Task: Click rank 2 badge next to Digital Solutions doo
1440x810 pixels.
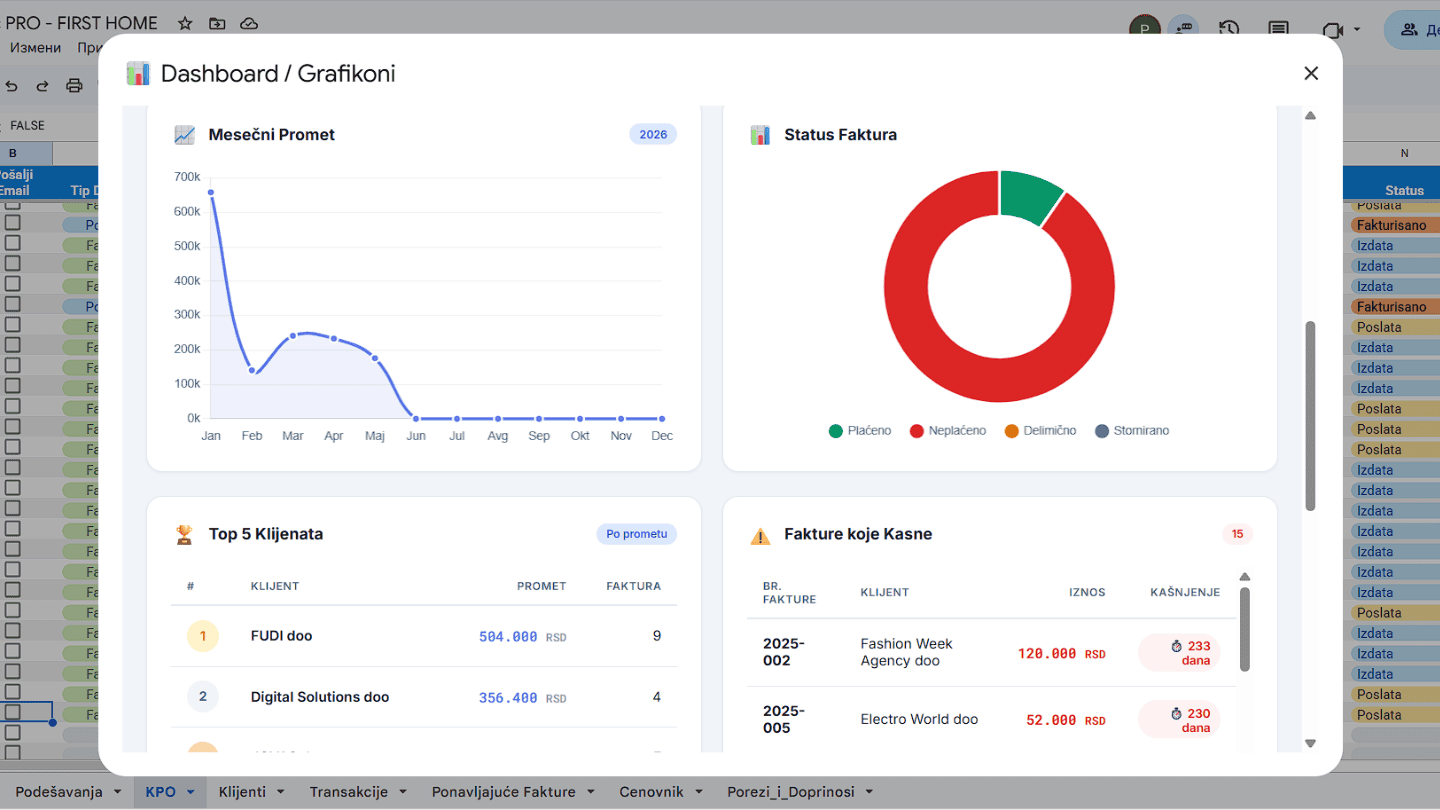Action: [203, 697]
